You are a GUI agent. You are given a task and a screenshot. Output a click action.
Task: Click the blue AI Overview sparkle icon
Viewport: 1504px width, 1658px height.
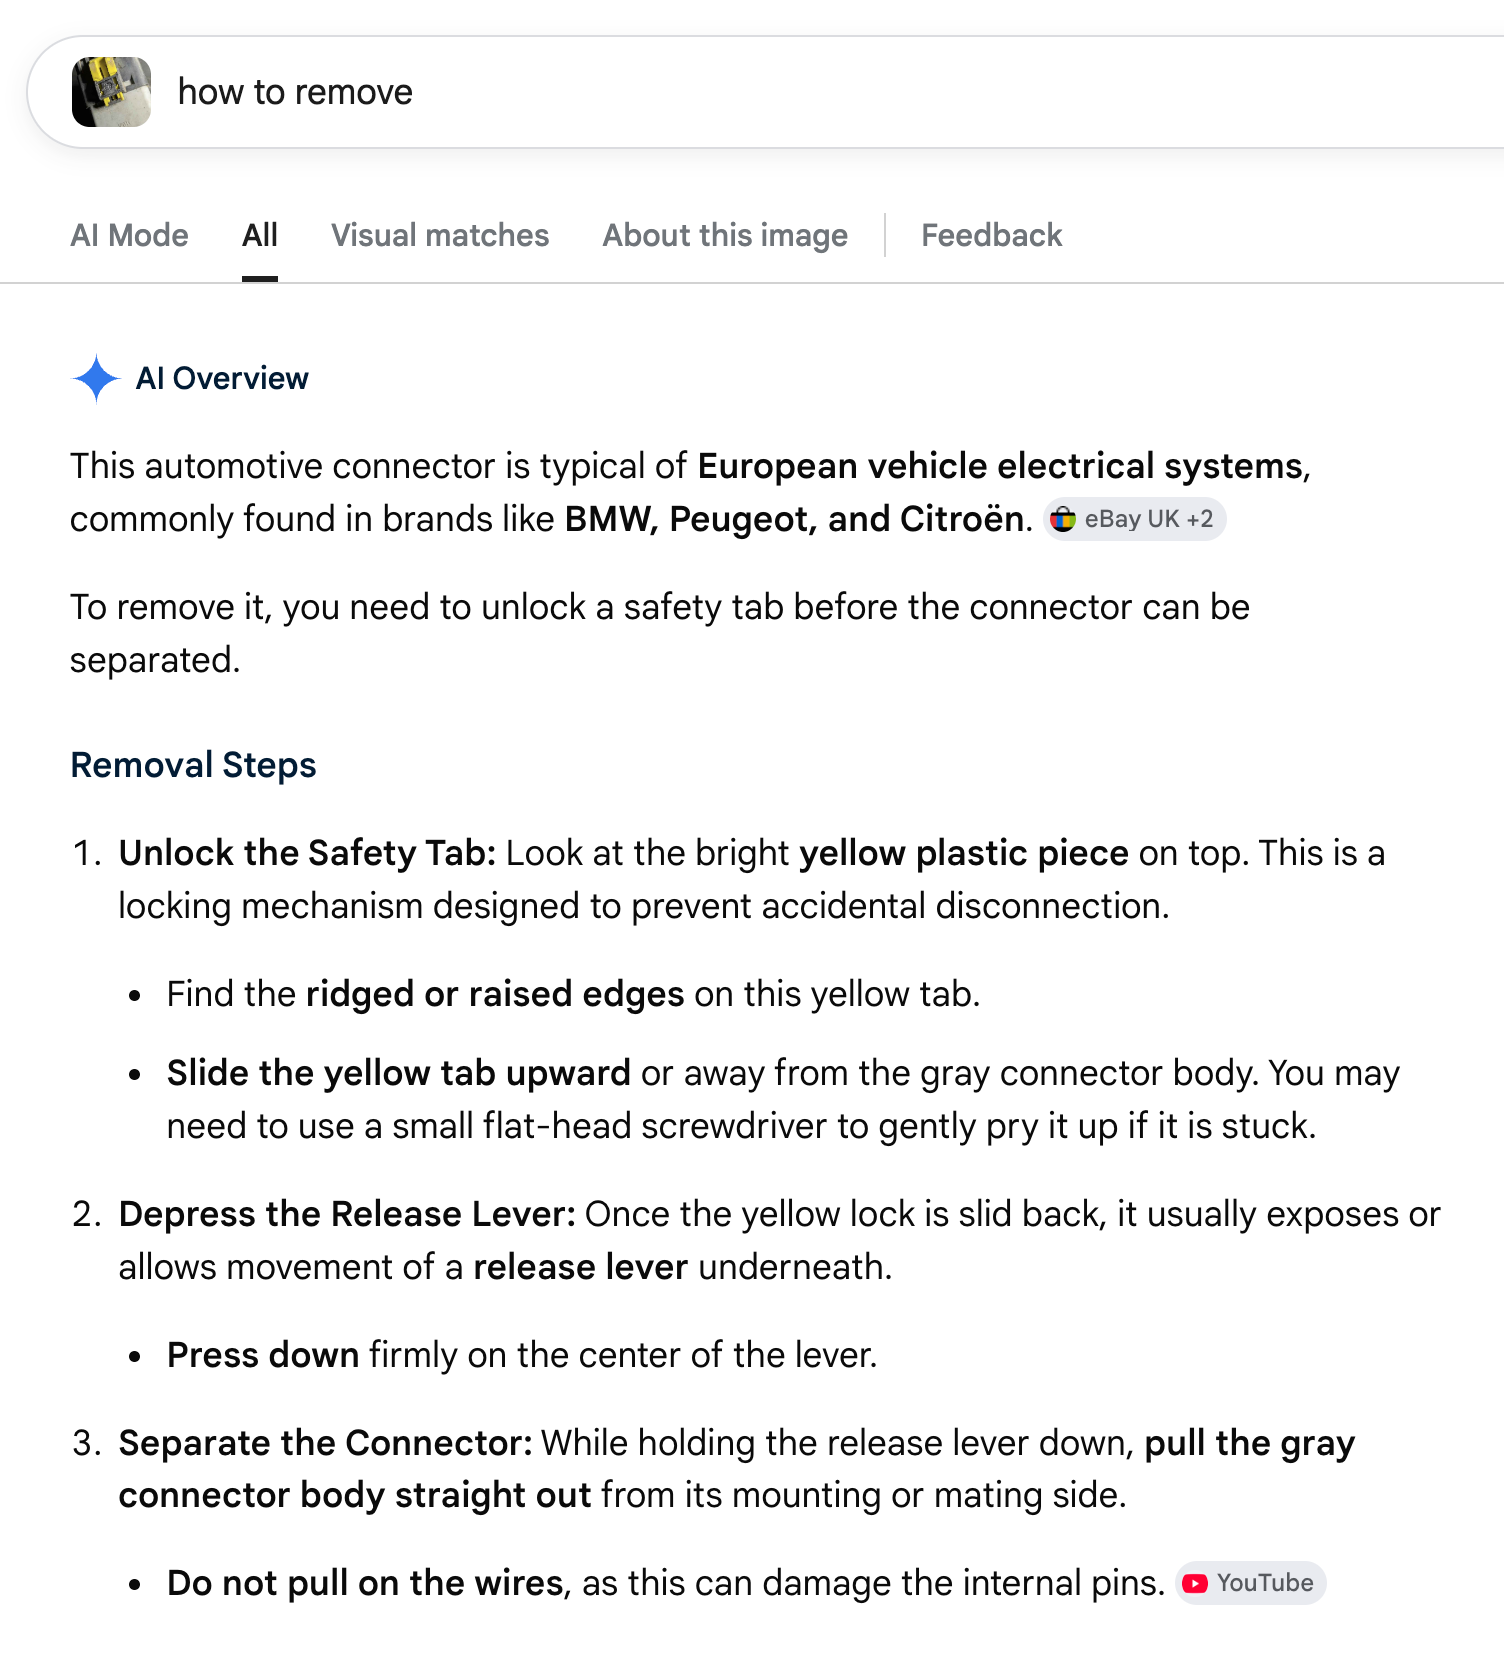96,379
